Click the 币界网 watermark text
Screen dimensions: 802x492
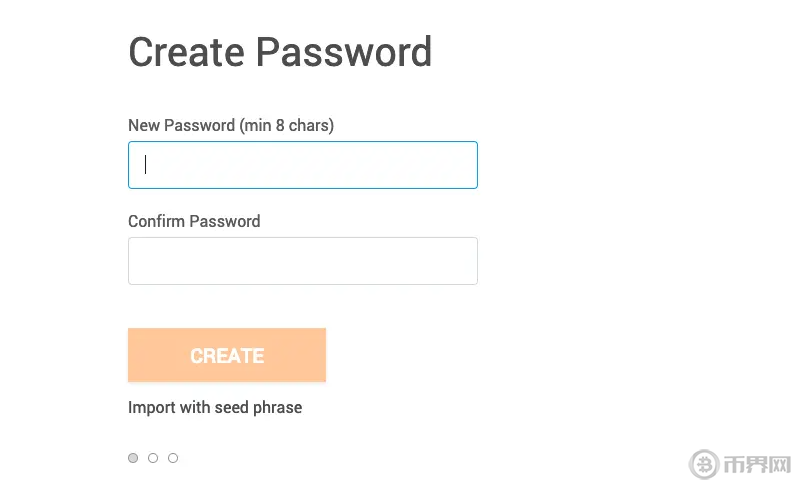click(758, 465)
